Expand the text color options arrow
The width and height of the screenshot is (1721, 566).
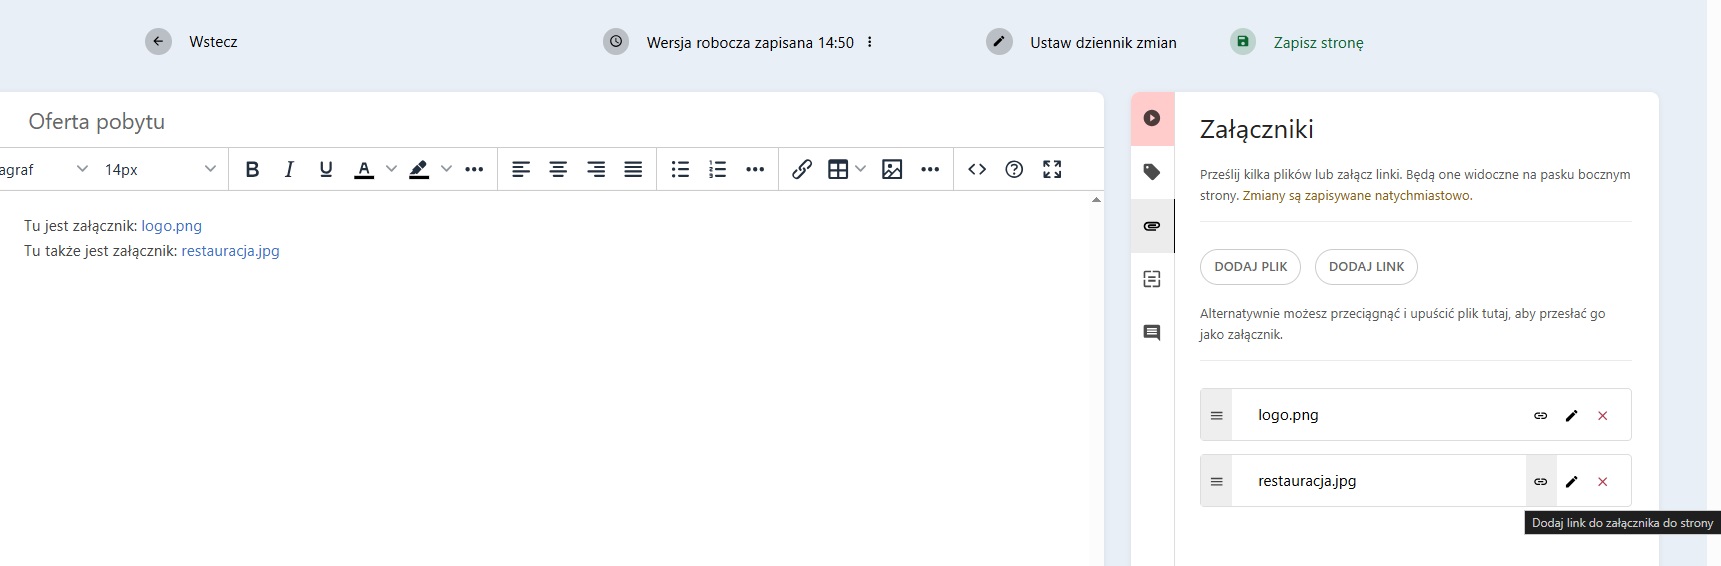tap(391, 170)
